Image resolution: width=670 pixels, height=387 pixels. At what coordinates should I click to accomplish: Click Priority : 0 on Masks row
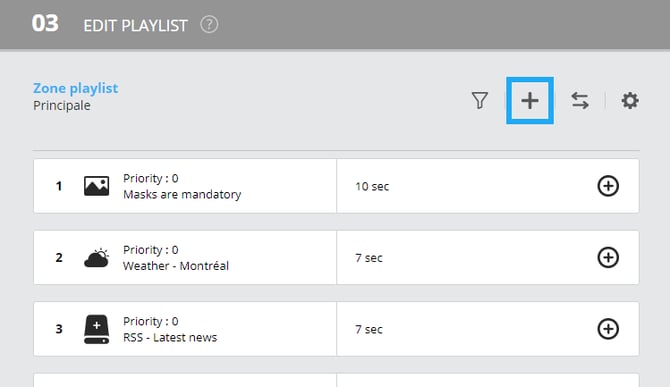point(151,178)
